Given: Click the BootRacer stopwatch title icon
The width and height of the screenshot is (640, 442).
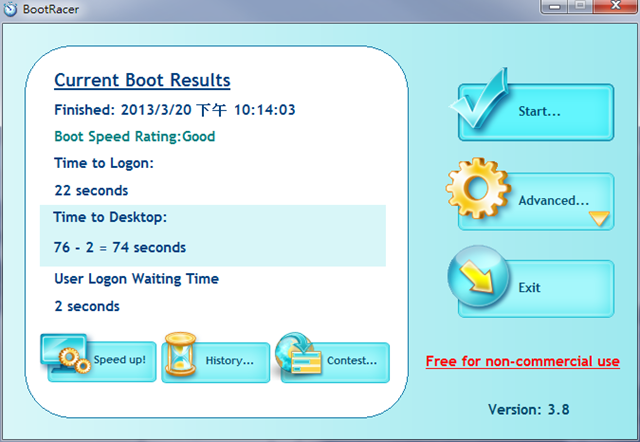Looking at the screenshot, I should pos(10,9).
